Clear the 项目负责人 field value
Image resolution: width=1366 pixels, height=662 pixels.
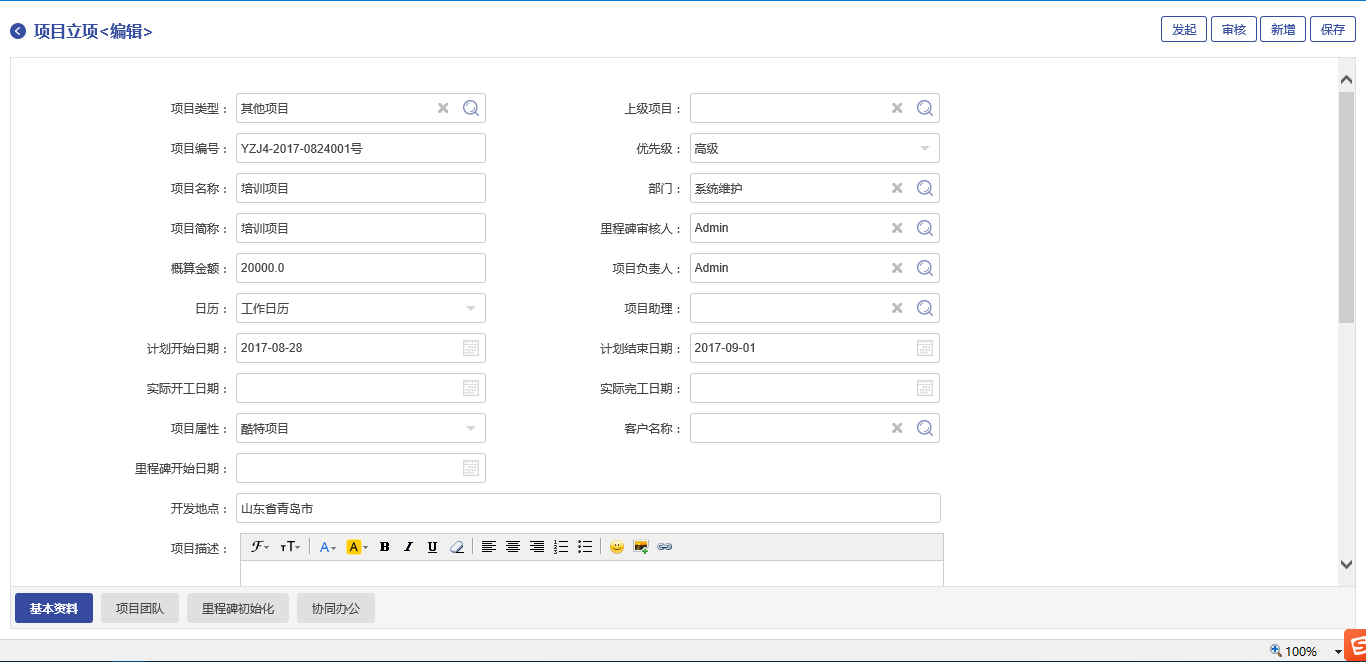tap(897, 268)
